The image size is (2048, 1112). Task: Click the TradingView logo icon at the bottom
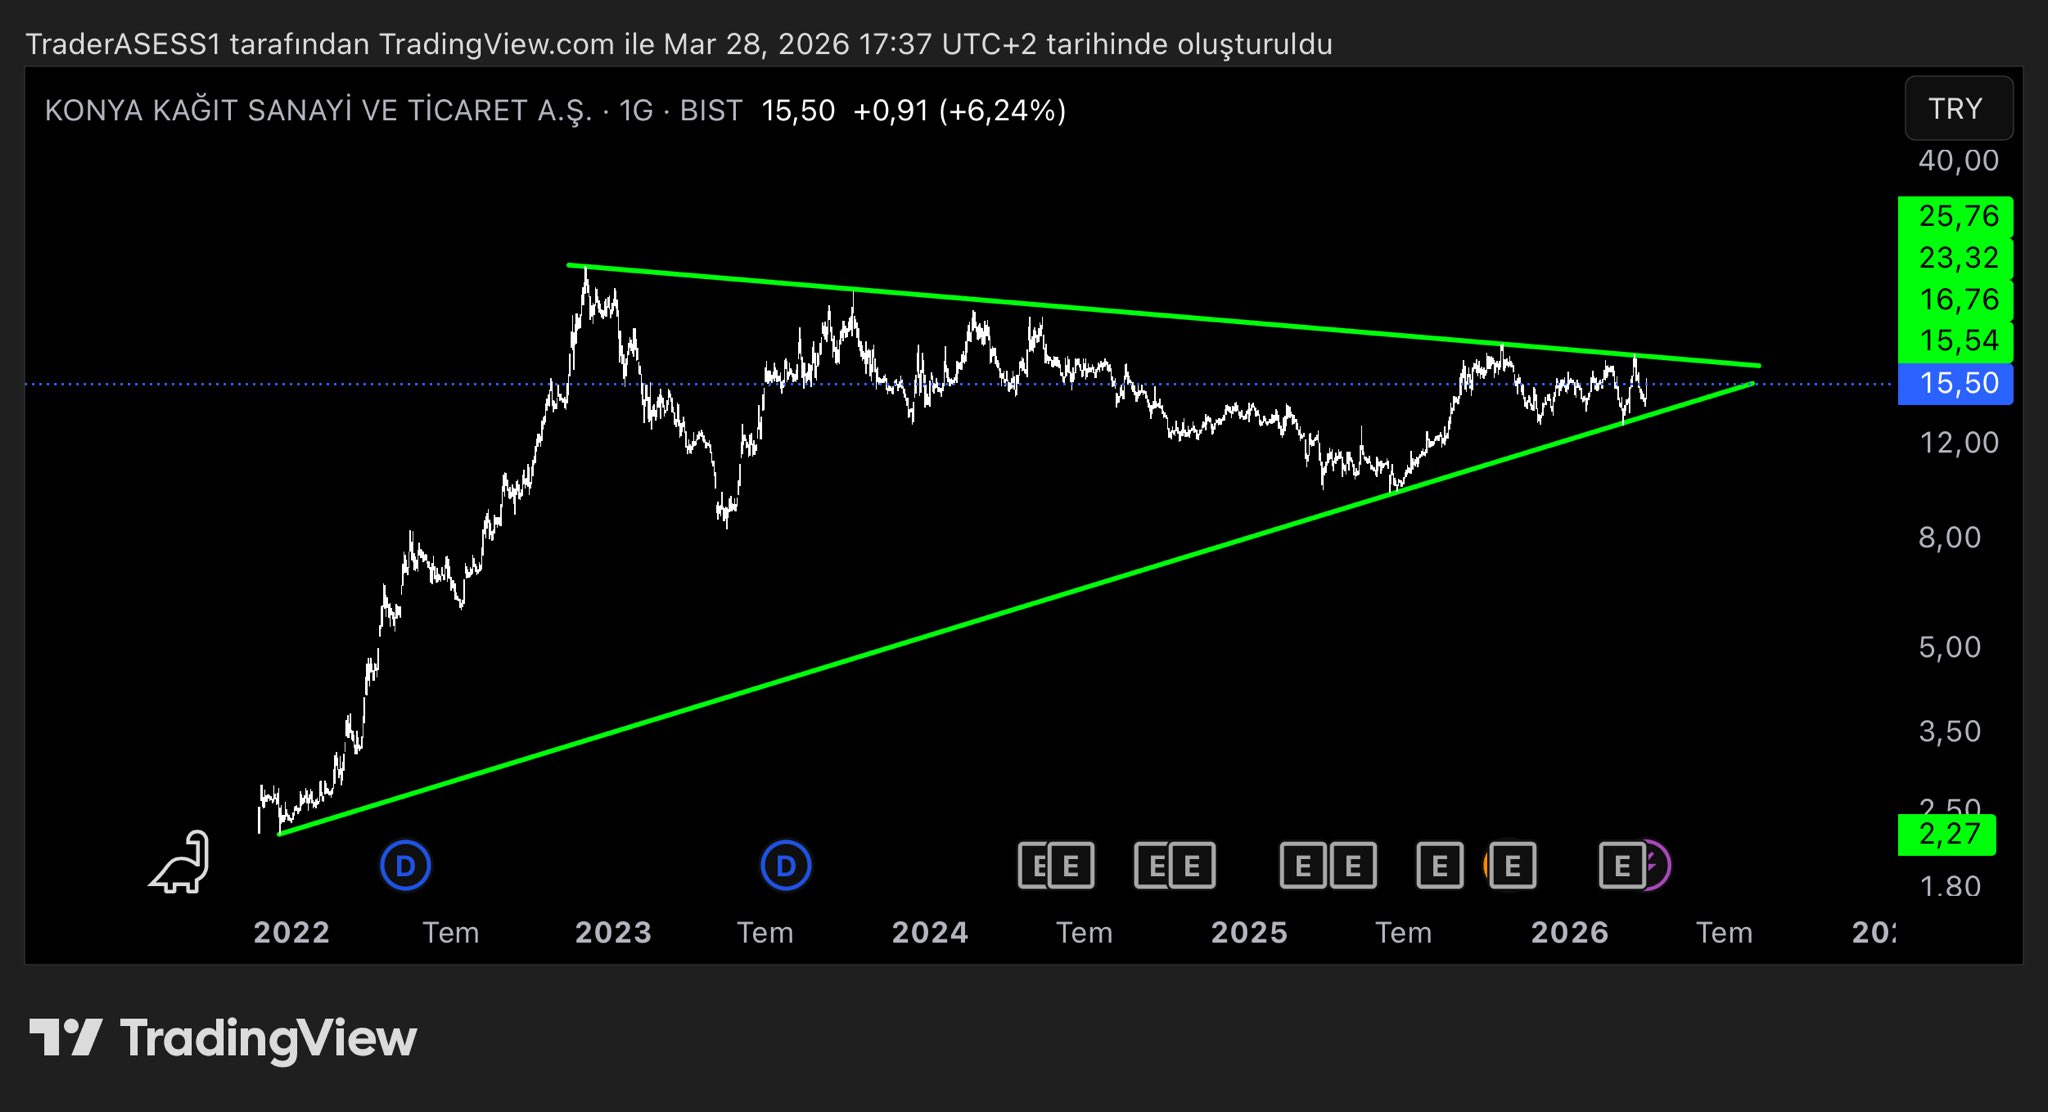coord(66,1037)
